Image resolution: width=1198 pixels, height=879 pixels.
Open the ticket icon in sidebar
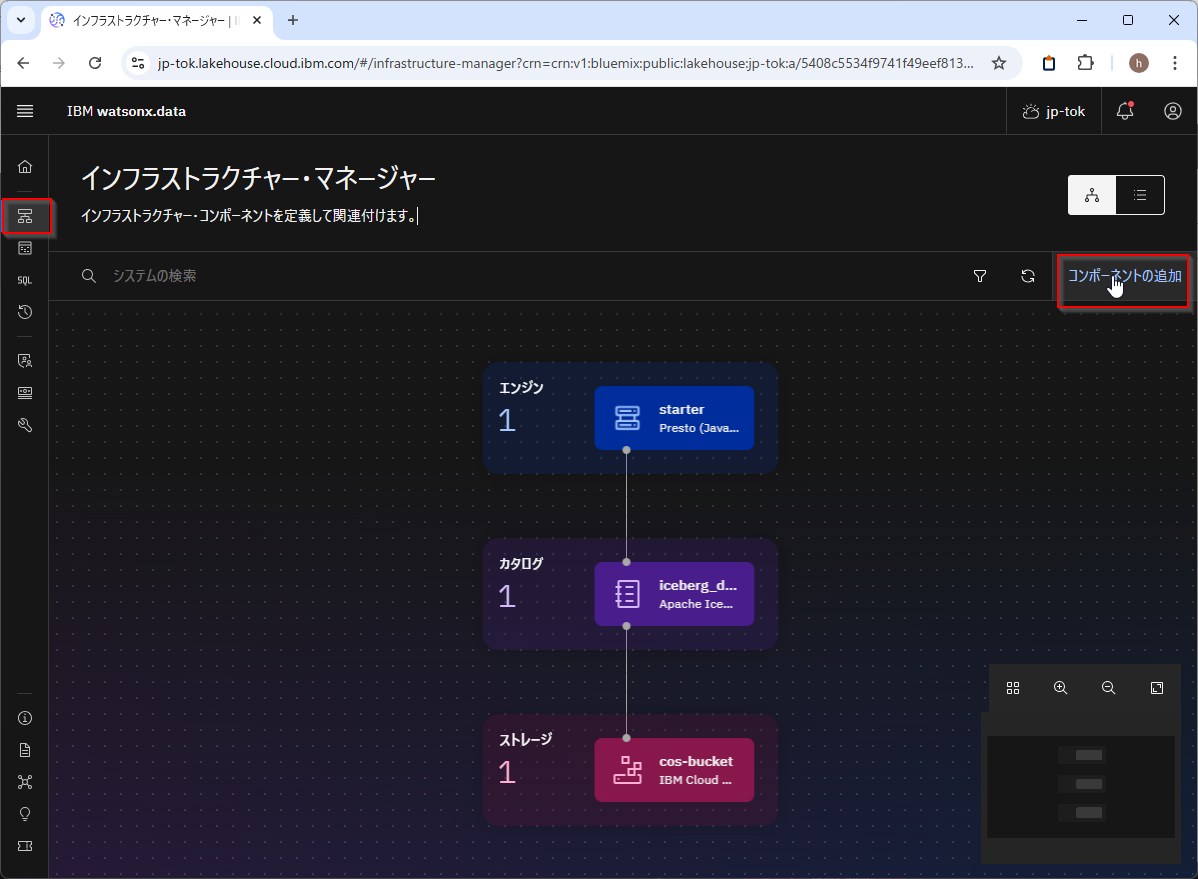(x=25, y=846)
